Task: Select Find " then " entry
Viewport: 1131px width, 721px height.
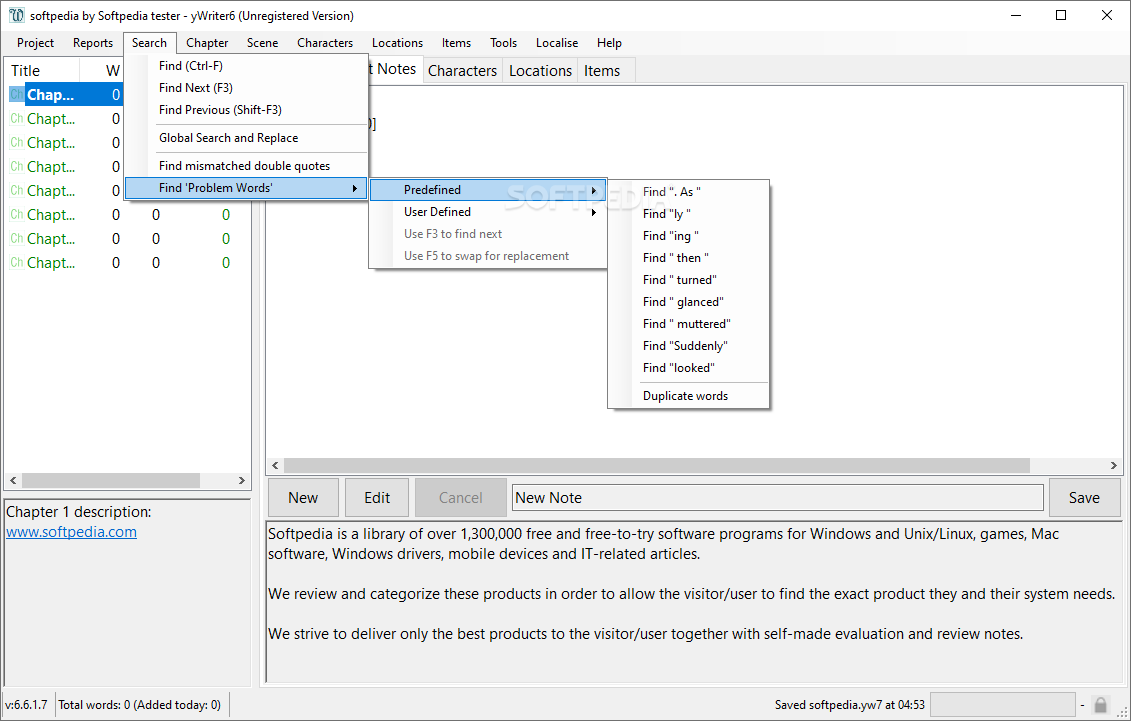Action: click(x=689, y=258)
